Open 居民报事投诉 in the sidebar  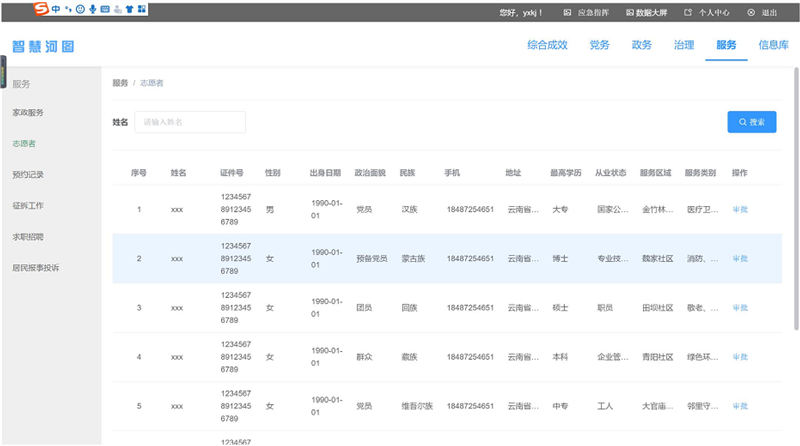(x=36, y=268)
